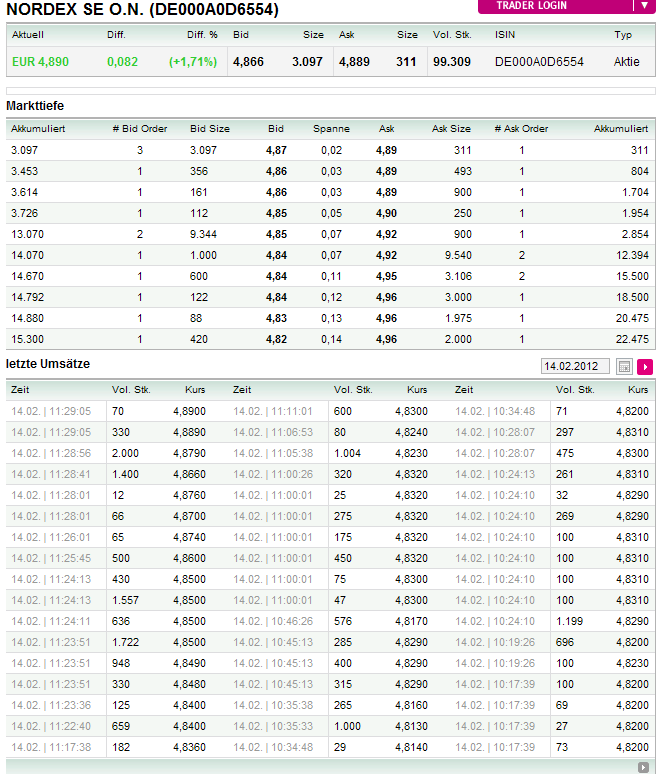Open the calendar date picker icon
The height and width of the screenshot is (774, 659).
(624, 367)
